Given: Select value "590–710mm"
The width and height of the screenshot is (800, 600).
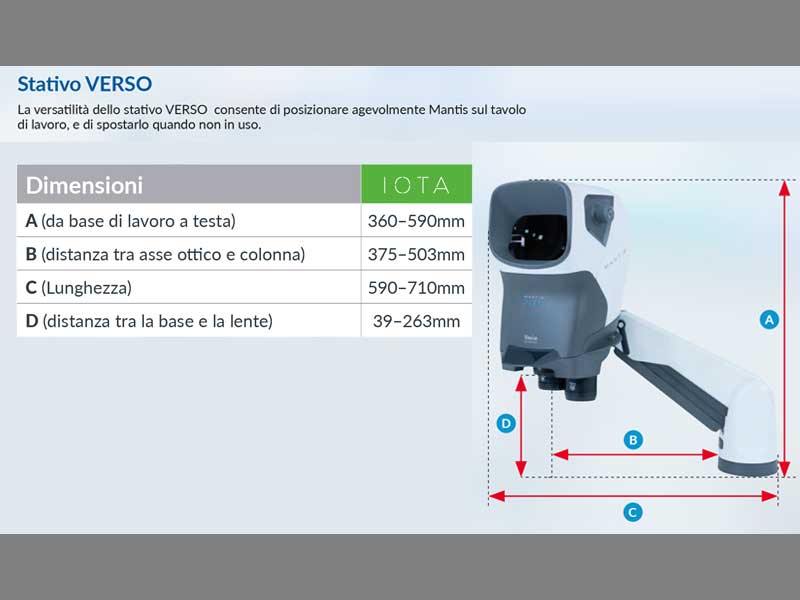Looking at the screenshot, I should (x=416, y=288).
